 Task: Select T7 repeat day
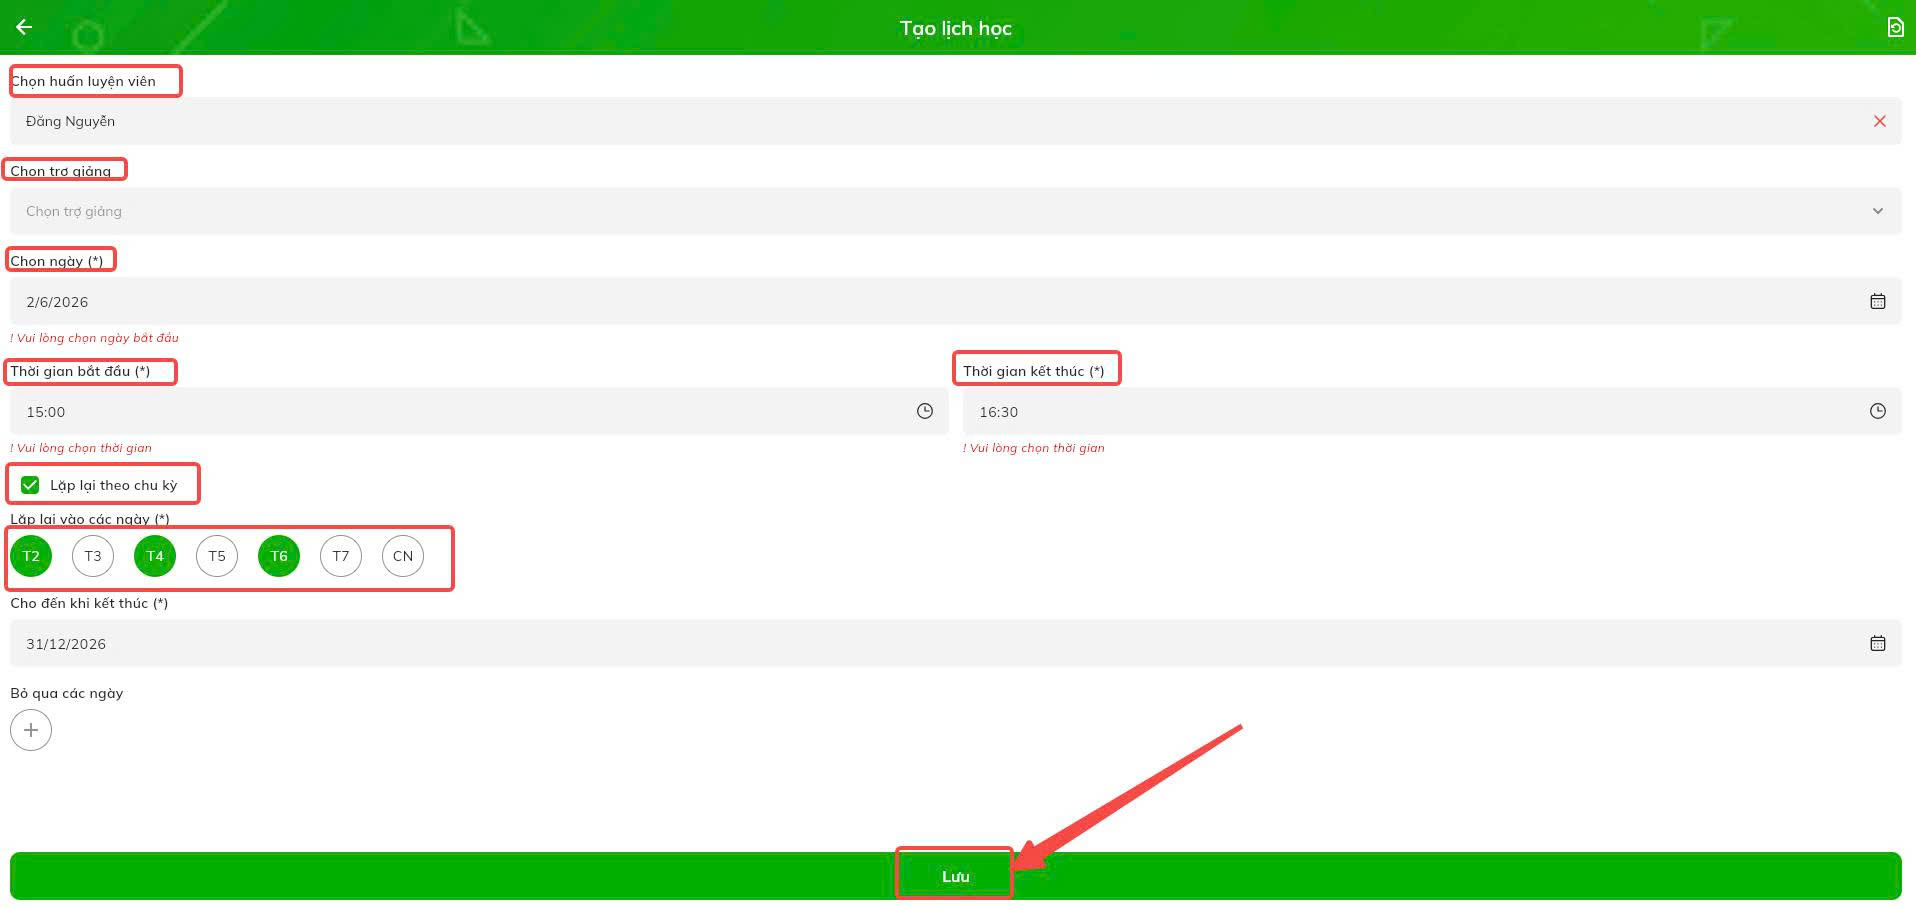point(341,556)
